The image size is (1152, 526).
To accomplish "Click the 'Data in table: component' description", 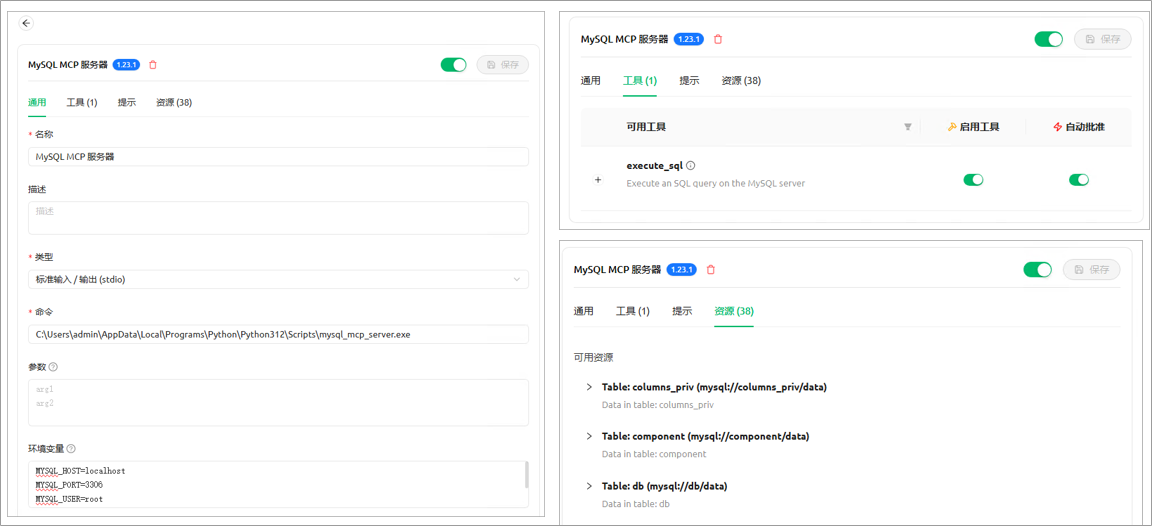I will tap(654, 454).
